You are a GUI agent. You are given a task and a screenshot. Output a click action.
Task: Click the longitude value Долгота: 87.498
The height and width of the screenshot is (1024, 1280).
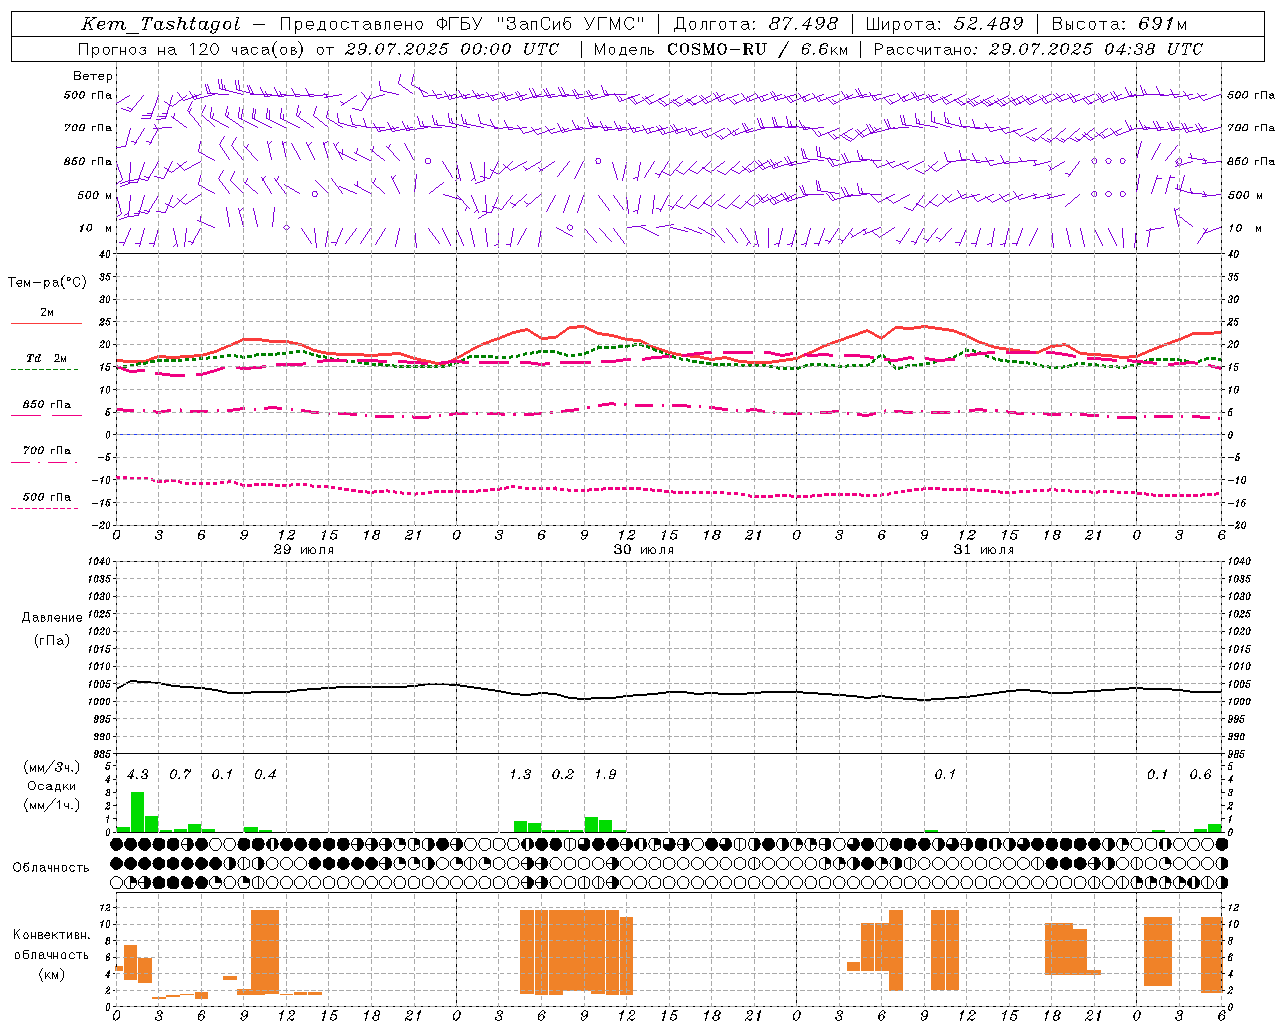point(756,24)
